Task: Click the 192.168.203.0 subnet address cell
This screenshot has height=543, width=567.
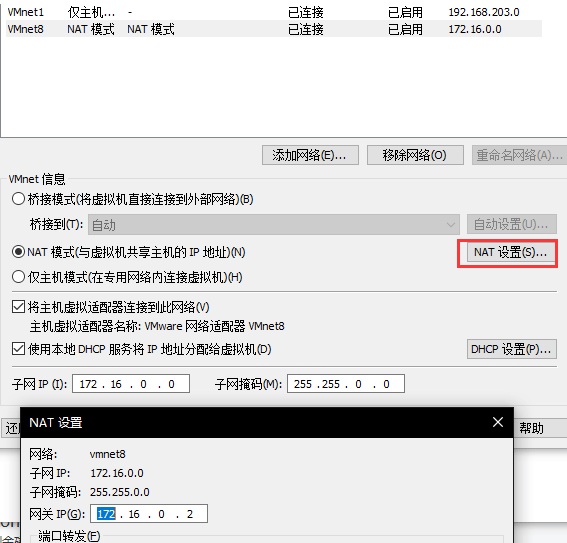Action: tap(484, 12)
